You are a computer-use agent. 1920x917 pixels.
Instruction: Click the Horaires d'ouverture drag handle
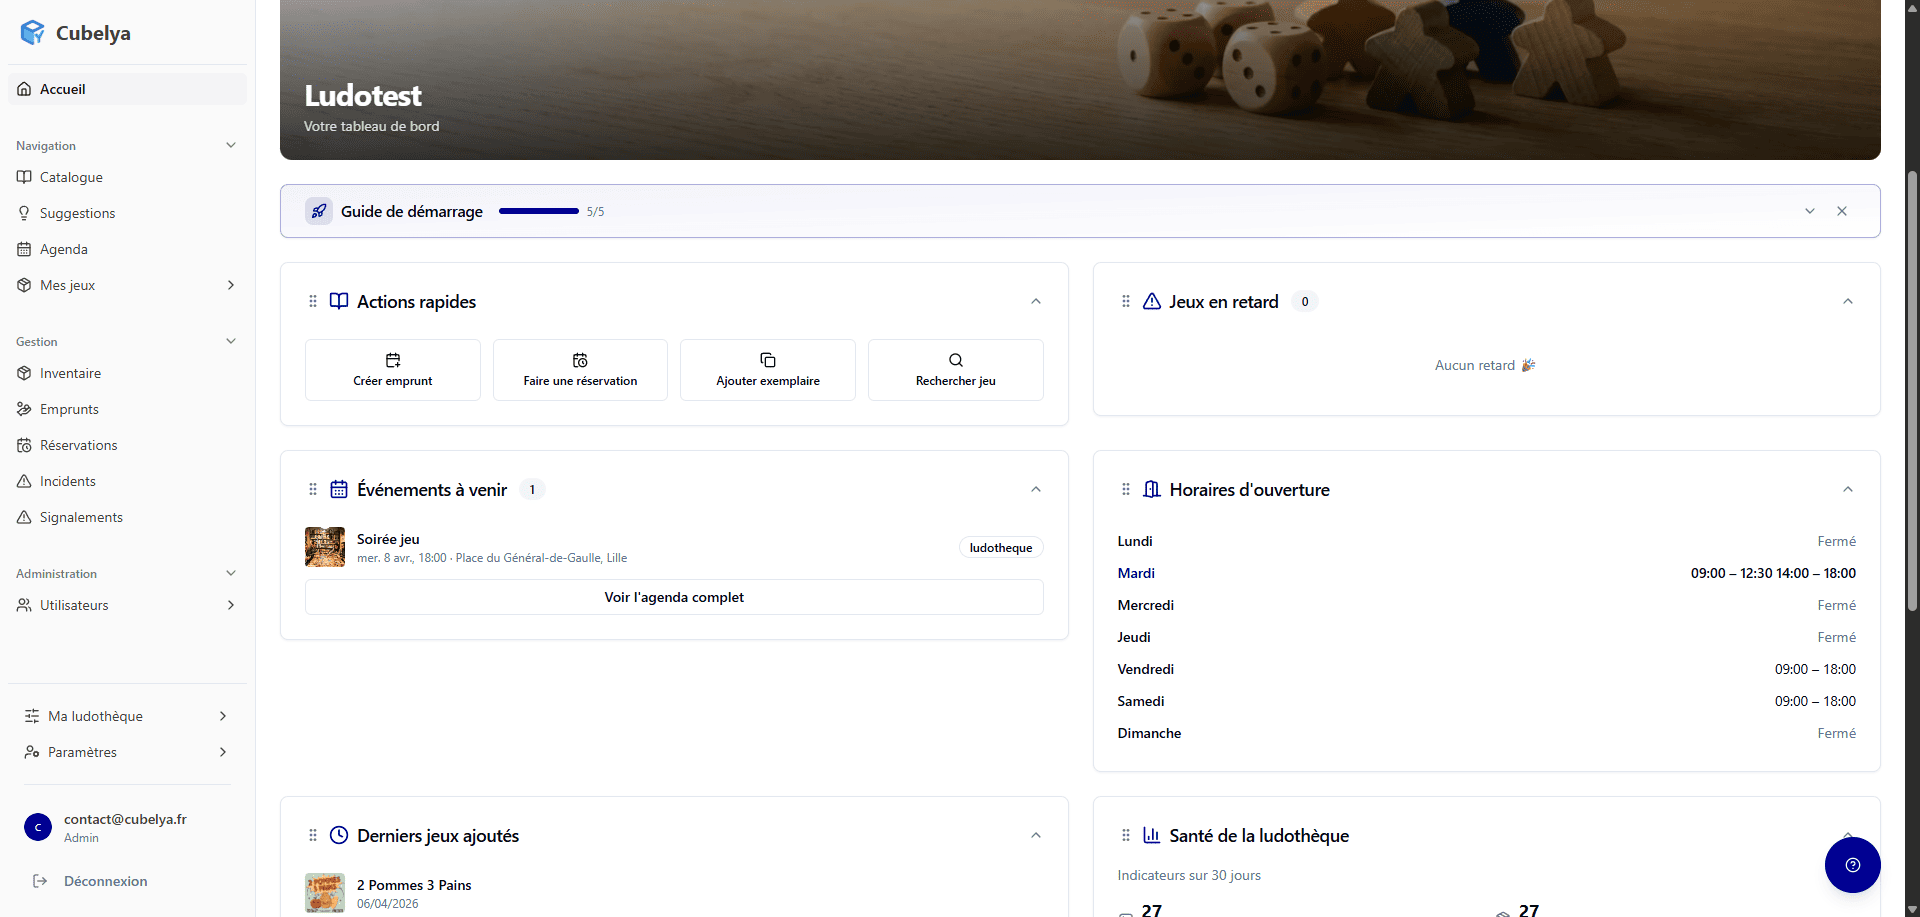point(1126,489)
